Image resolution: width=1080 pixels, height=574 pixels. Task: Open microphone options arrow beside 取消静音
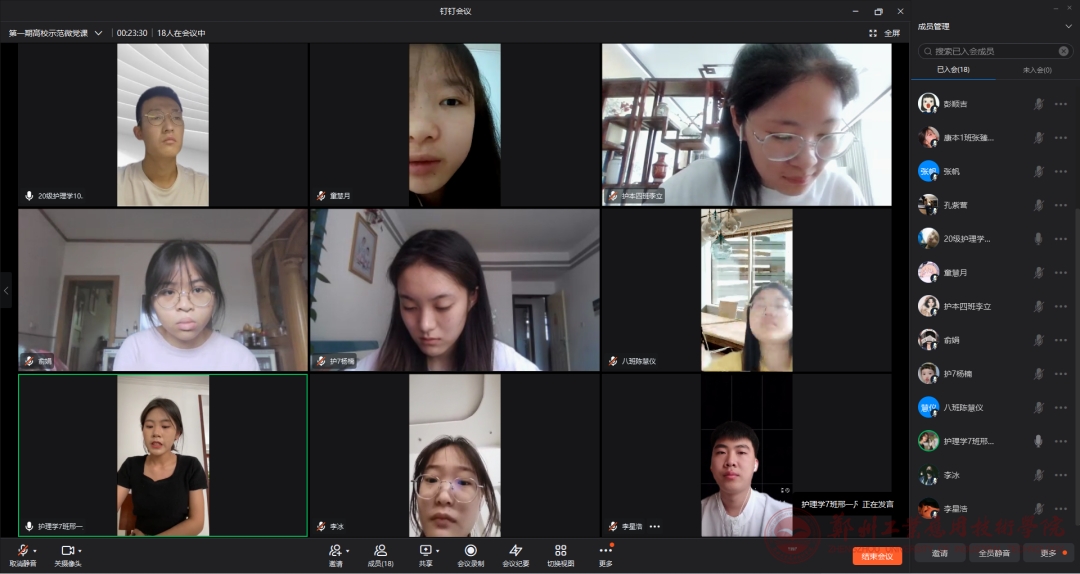coord(35,551)
